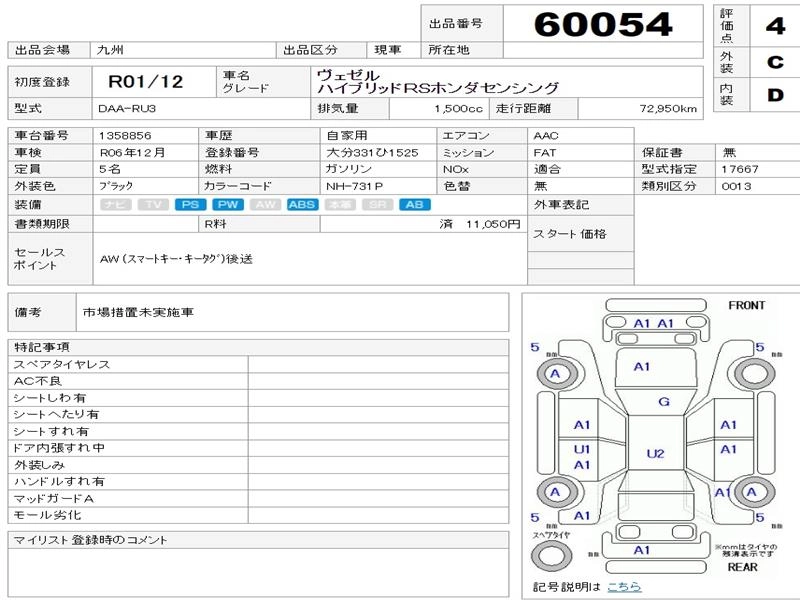Click the U1 mark on the door diagram

582,449
